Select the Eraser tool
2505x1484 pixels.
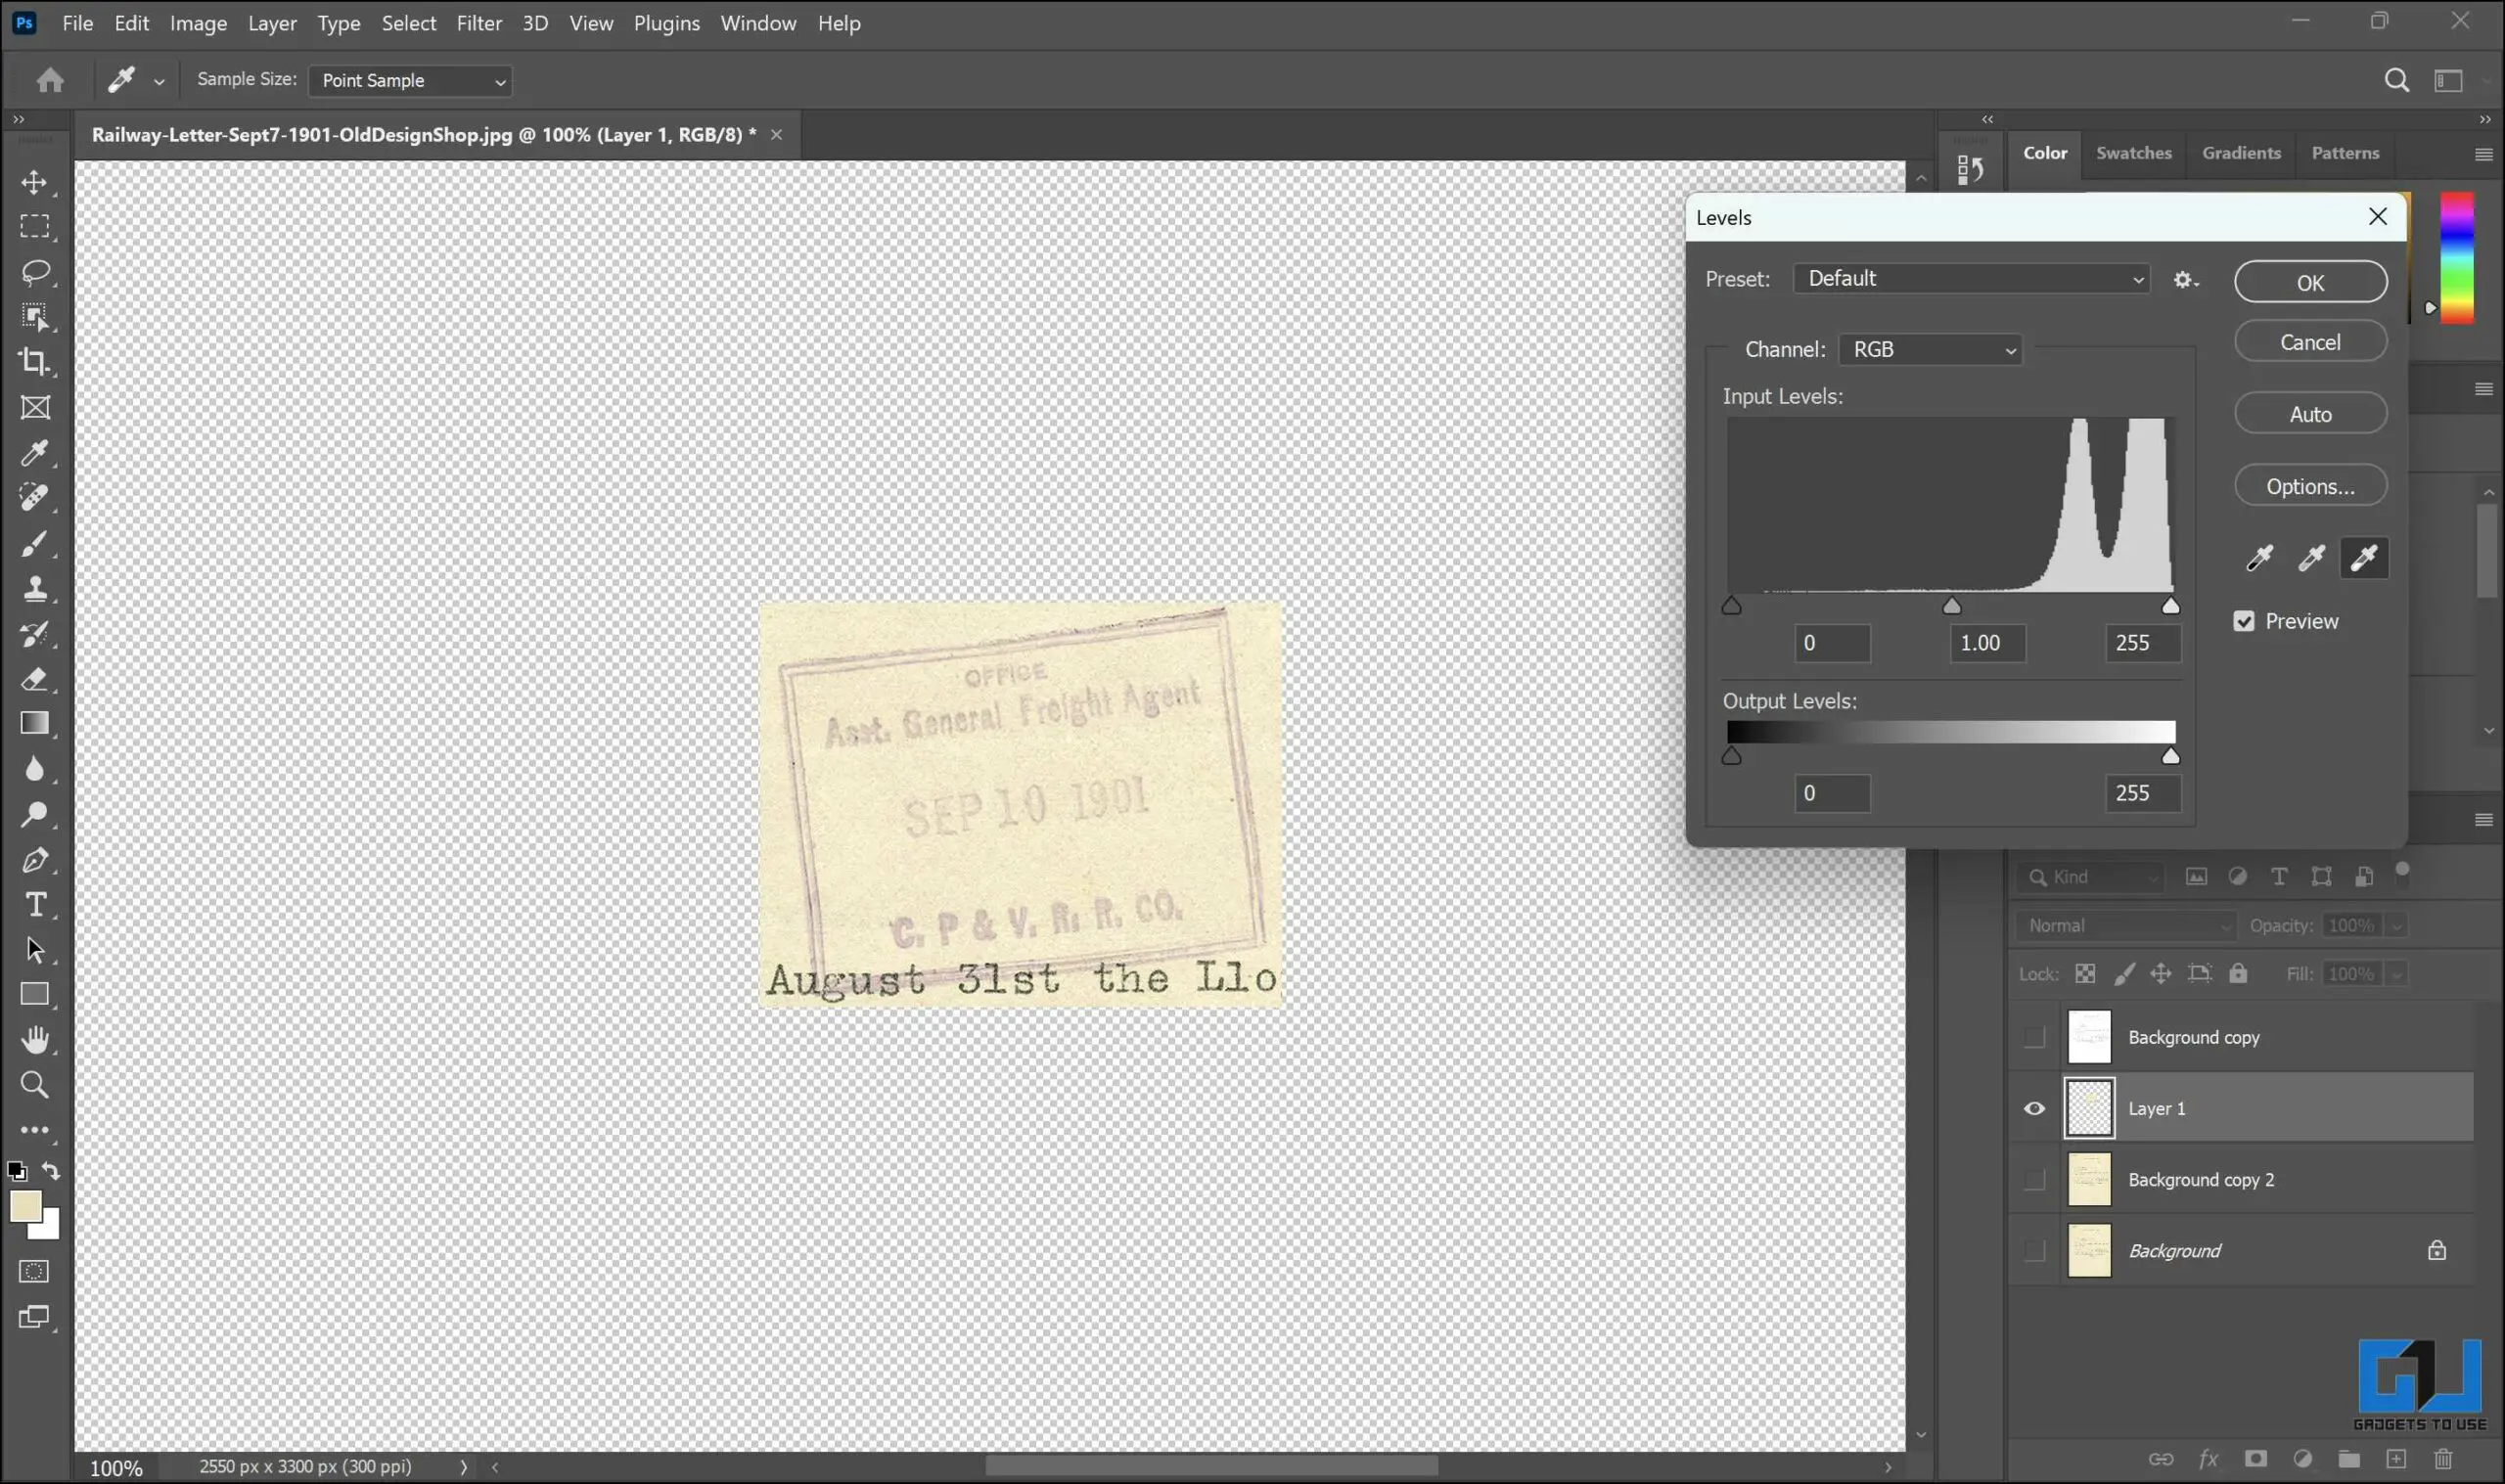click(35, 680)
